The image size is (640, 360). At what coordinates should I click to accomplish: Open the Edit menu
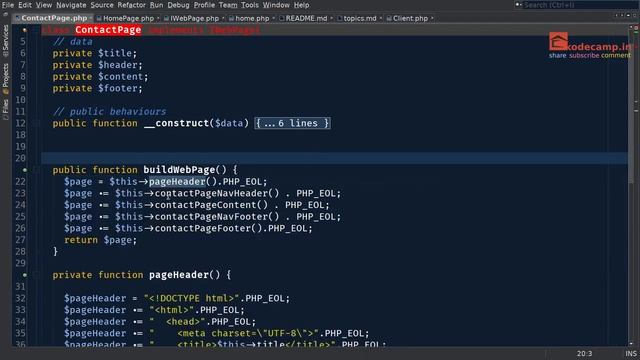[x=24, y=5]
